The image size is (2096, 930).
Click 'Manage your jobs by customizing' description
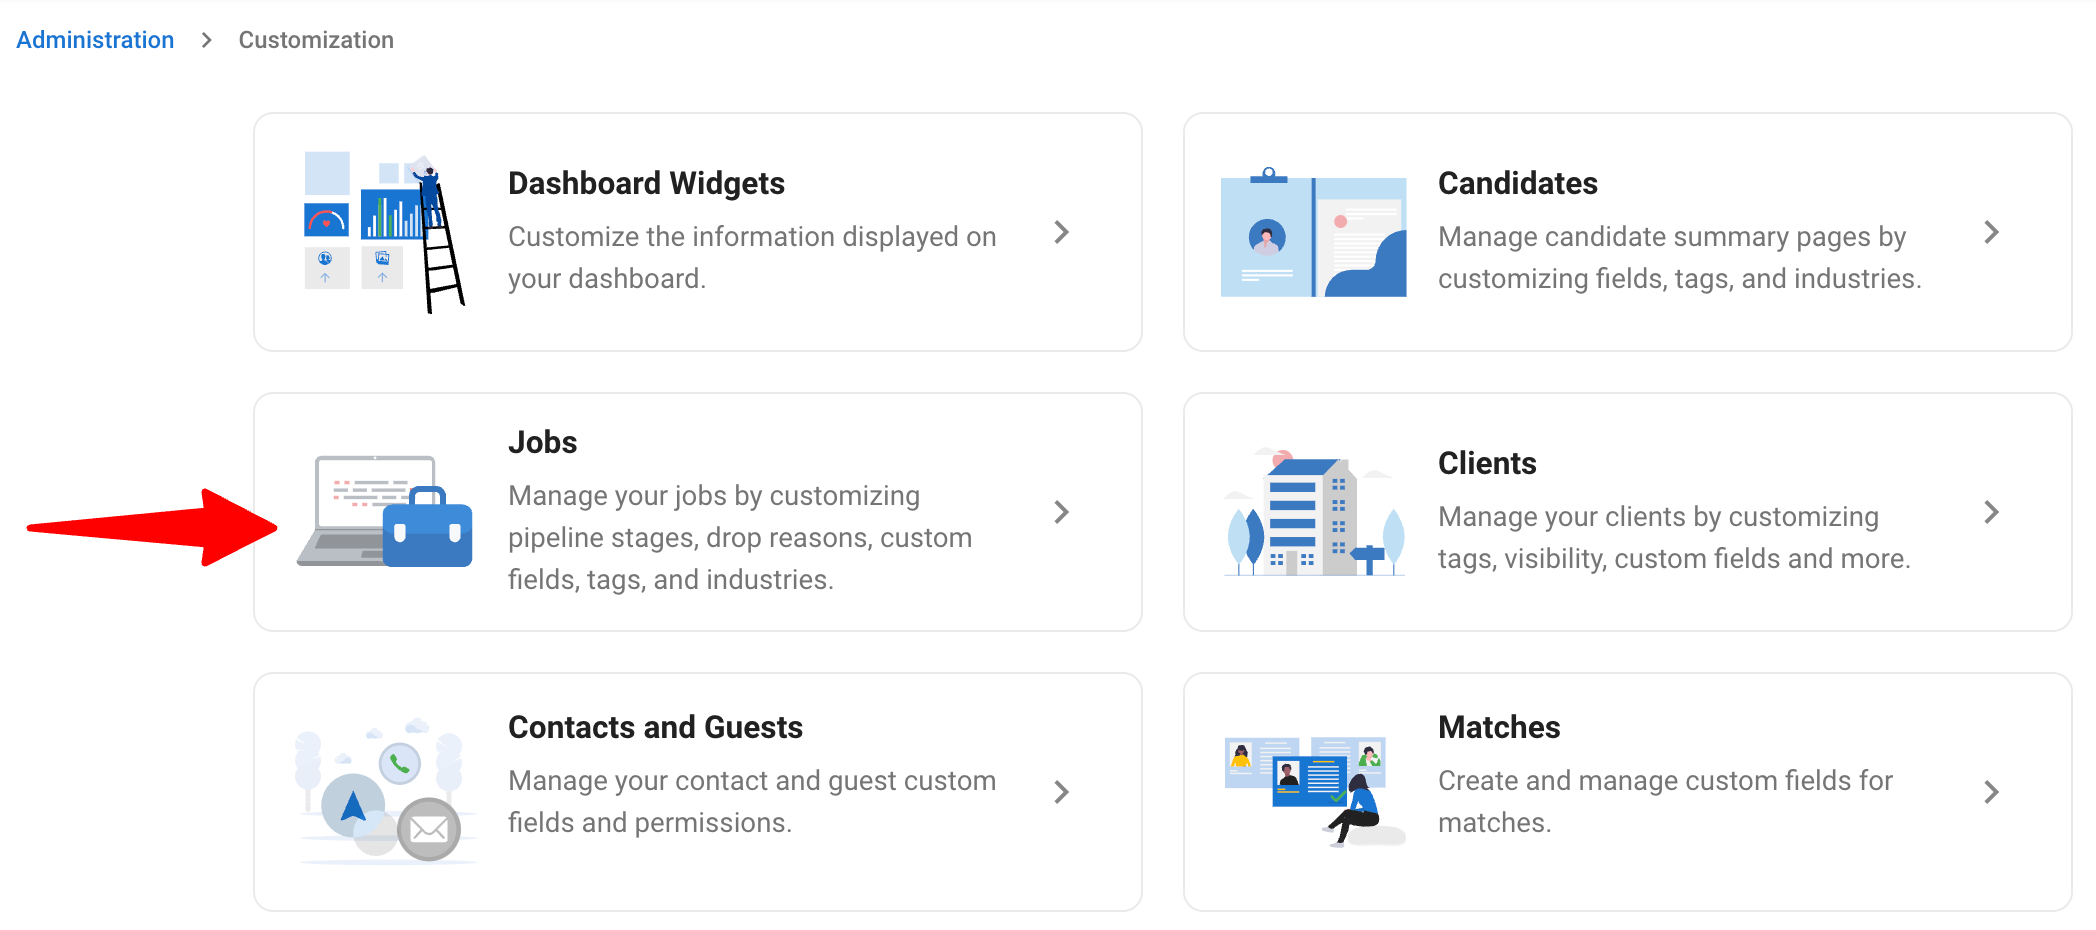pyautogui.click(x=740, y=537)
